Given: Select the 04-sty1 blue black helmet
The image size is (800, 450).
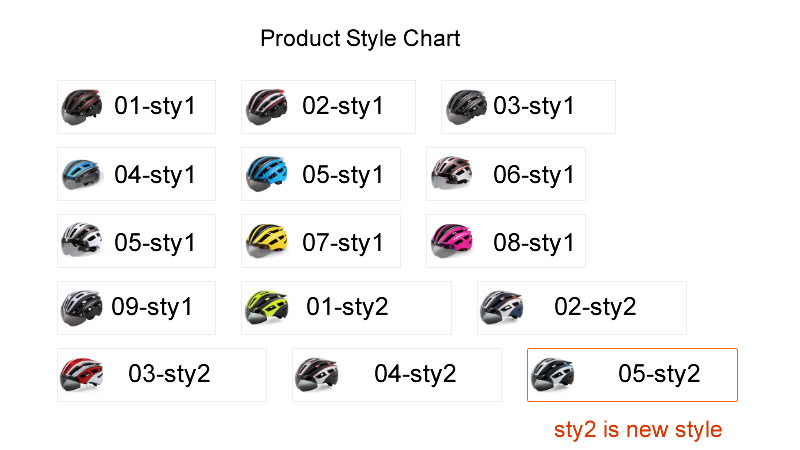Looking at the screenshot, I should click(136, 174).
